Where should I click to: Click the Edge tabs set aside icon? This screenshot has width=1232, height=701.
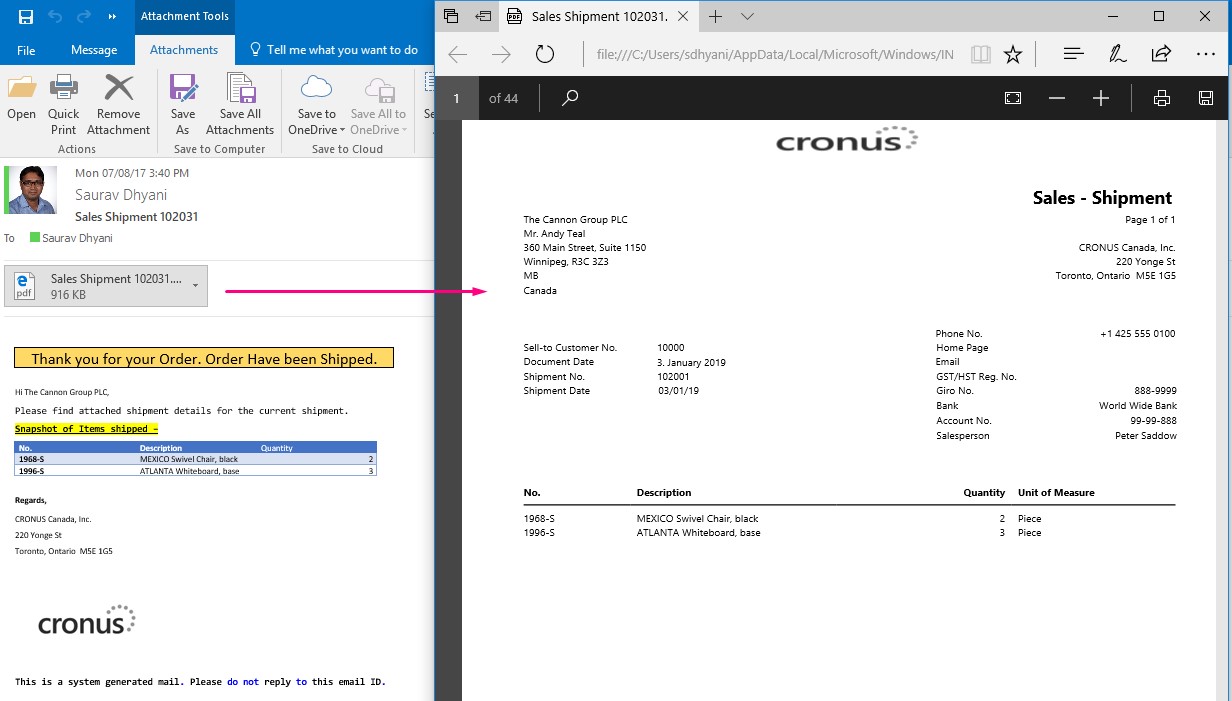pyautogui.click(x=451, y=16)
